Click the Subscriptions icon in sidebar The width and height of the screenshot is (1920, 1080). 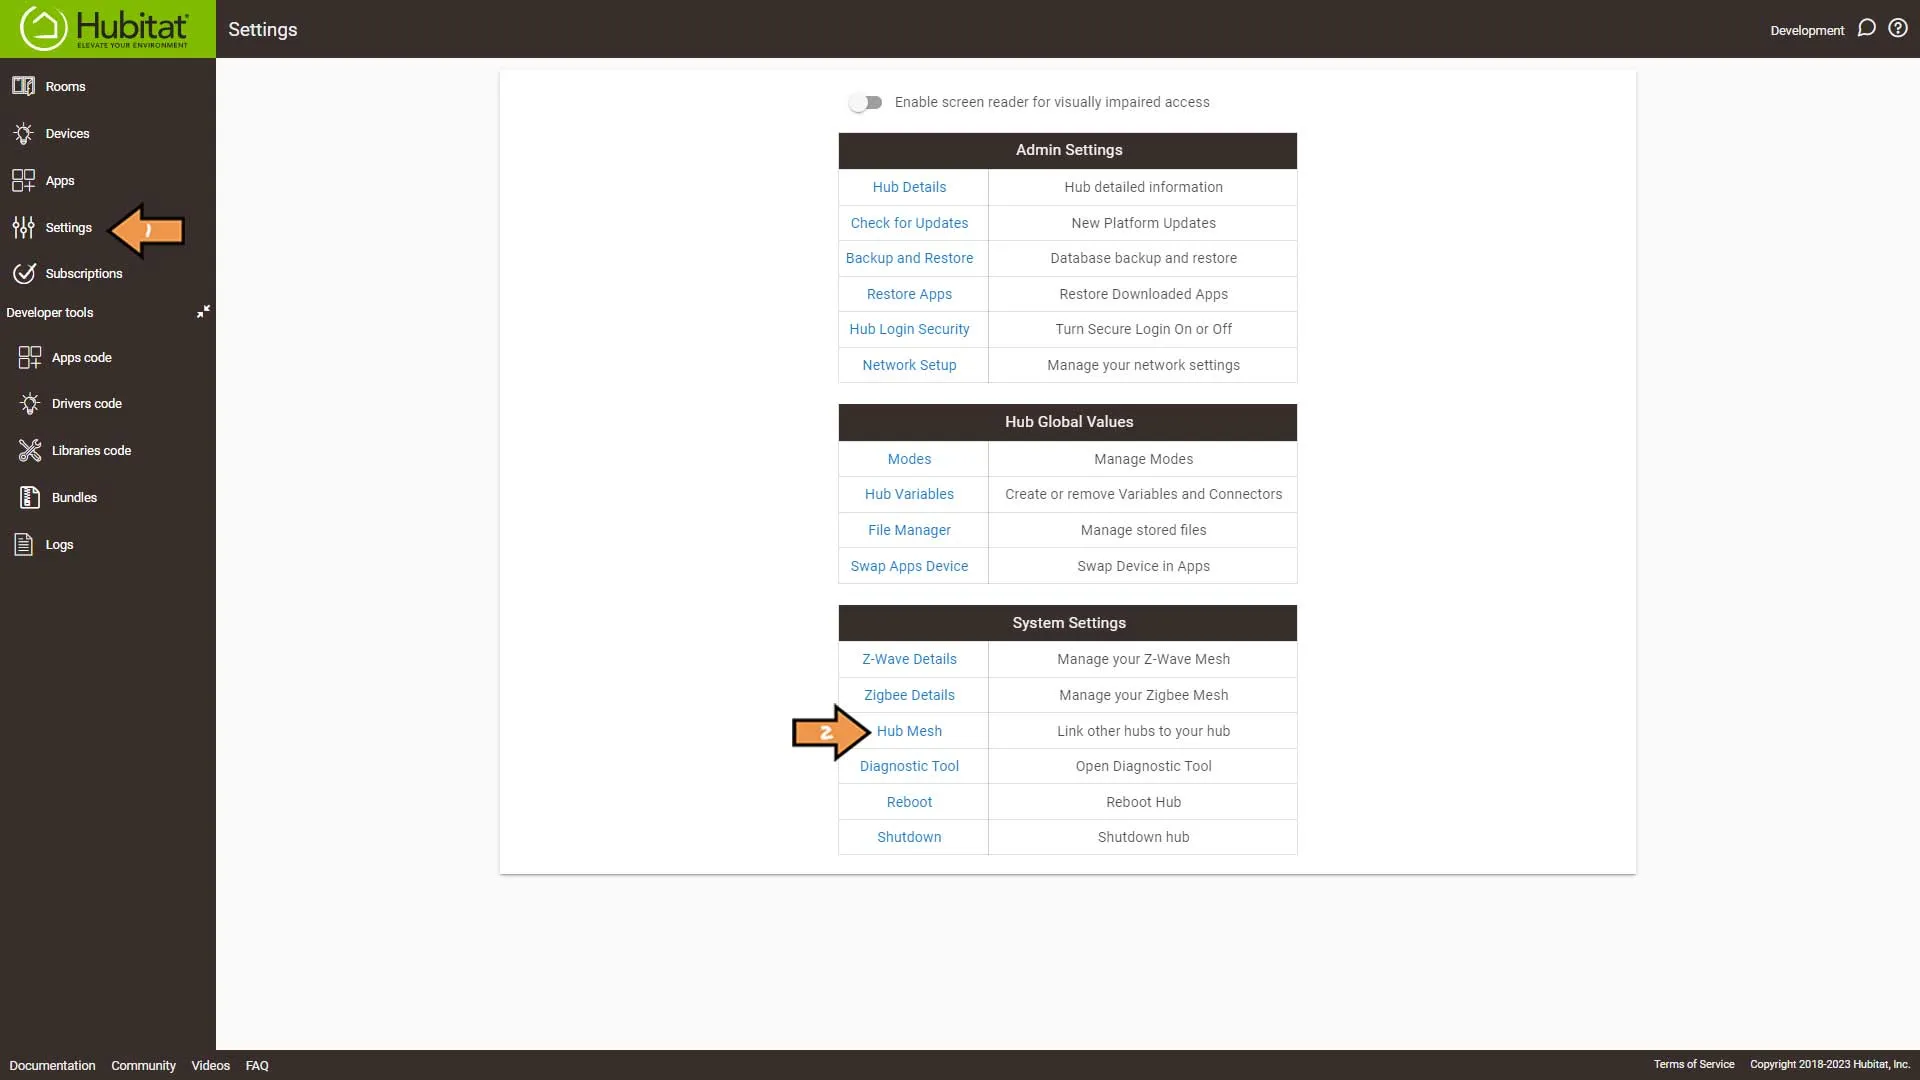(22, 273)
